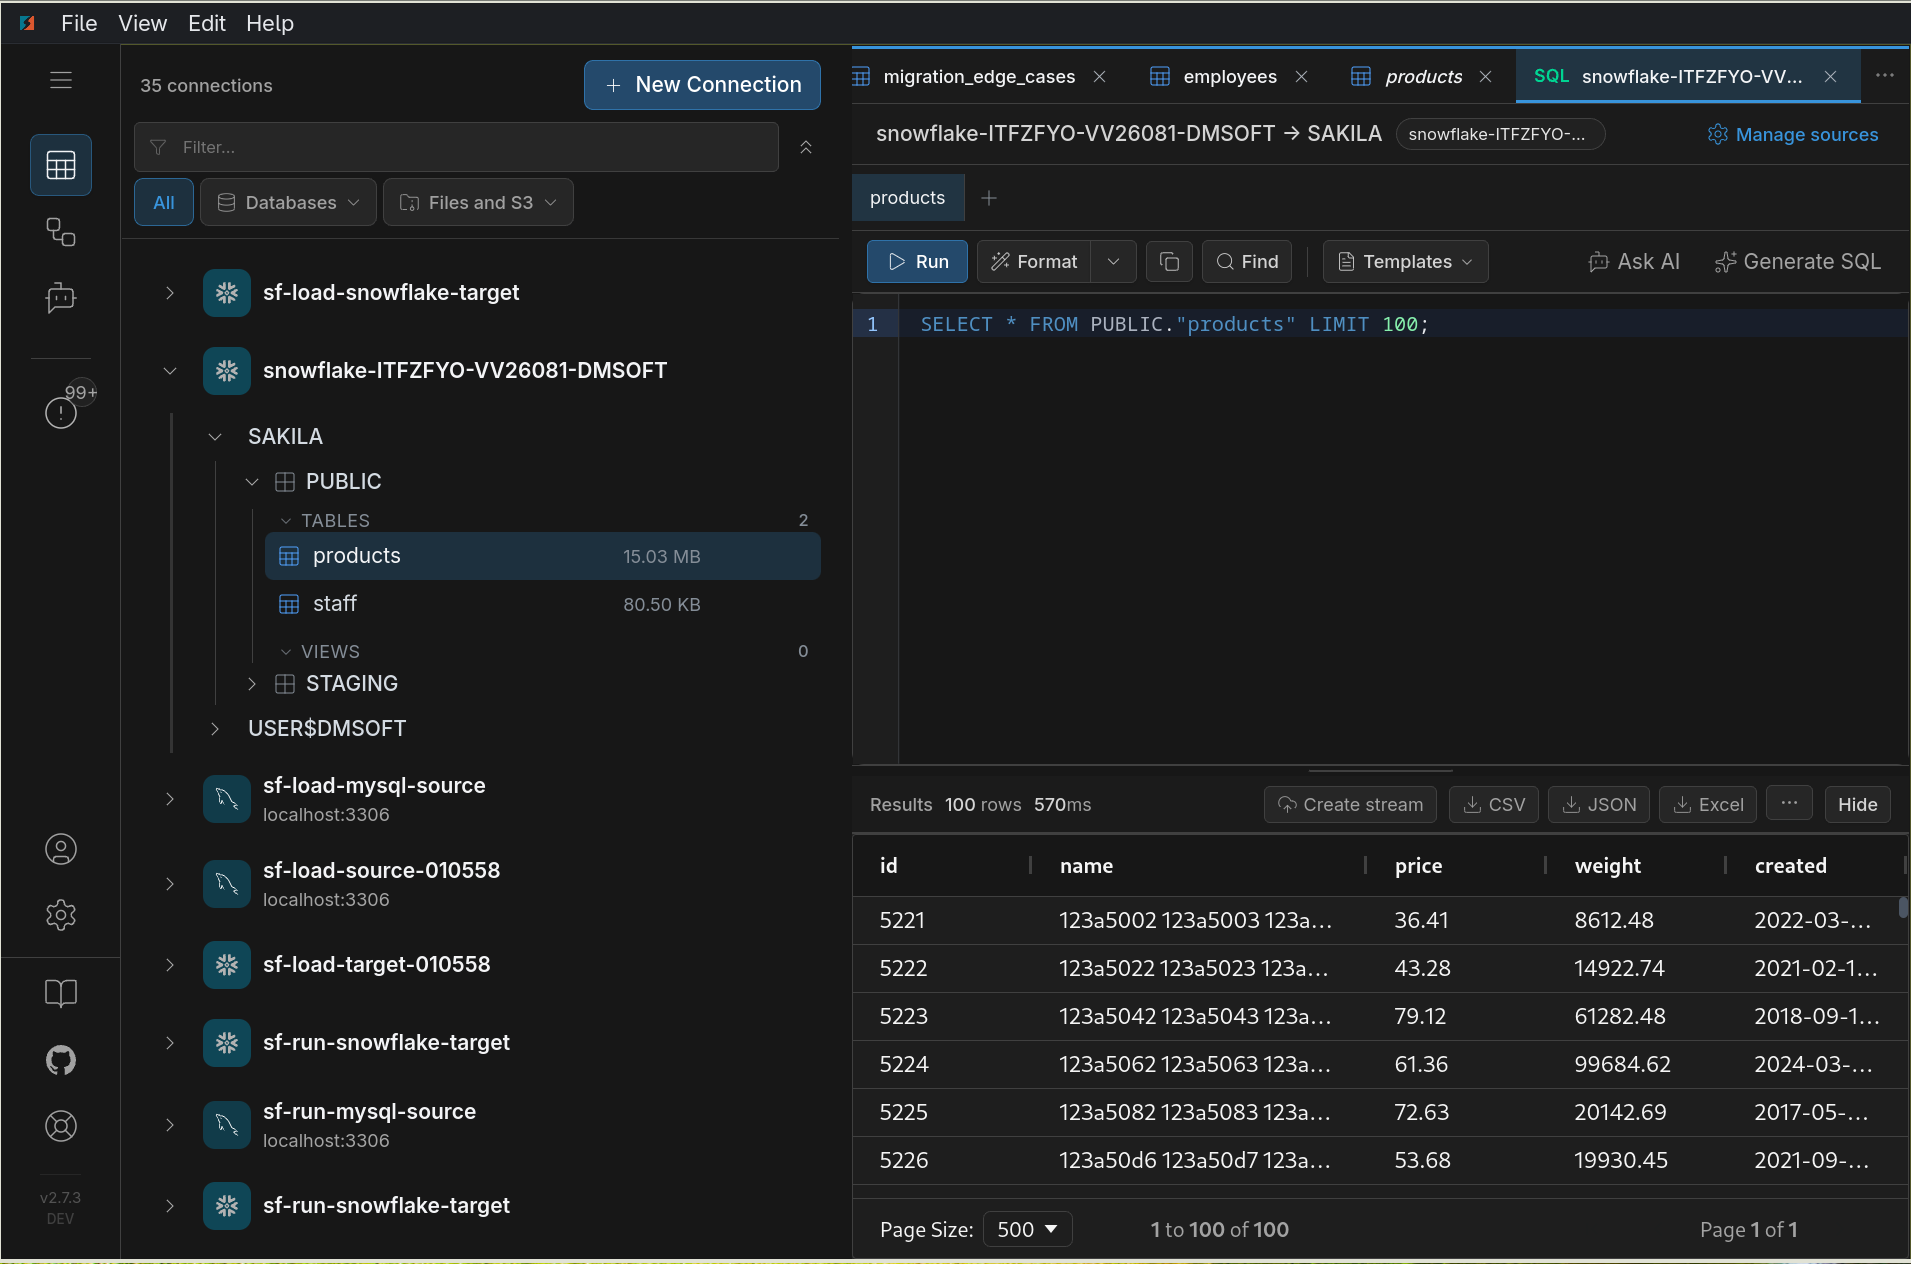Click the connections Filter input field
This screenshot has width=1911, height=1264.
[x=456, y=147]
